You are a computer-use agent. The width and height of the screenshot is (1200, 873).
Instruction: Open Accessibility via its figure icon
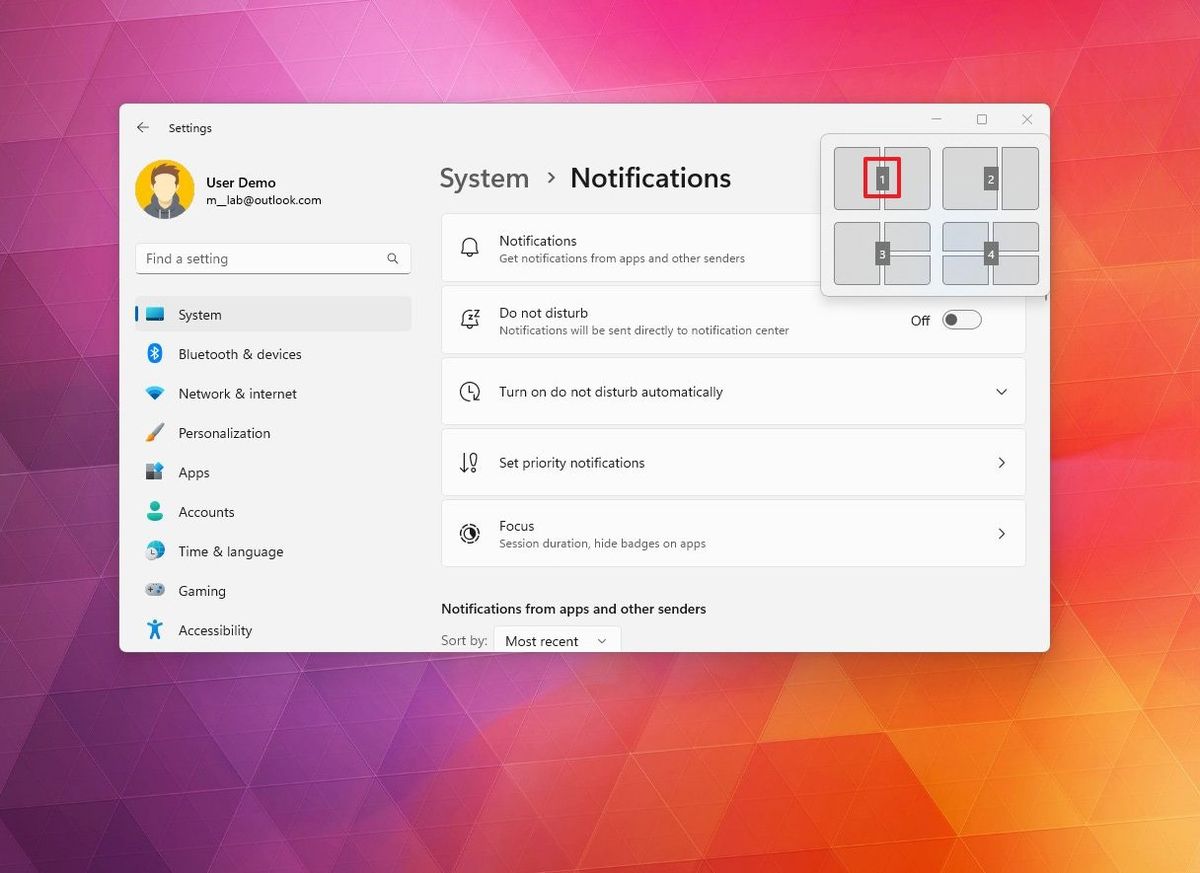tap(157, 630)
